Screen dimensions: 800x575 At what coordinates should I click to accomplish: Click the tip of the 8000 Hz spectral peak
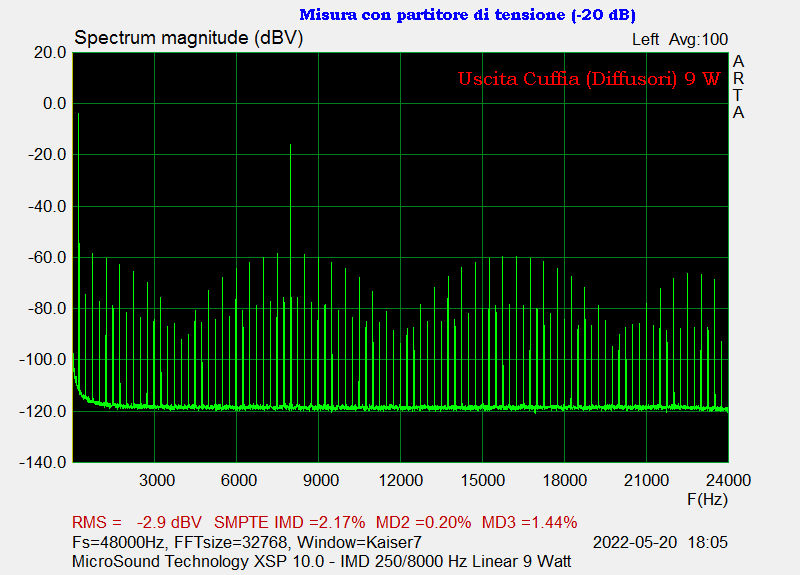[290, 145]
